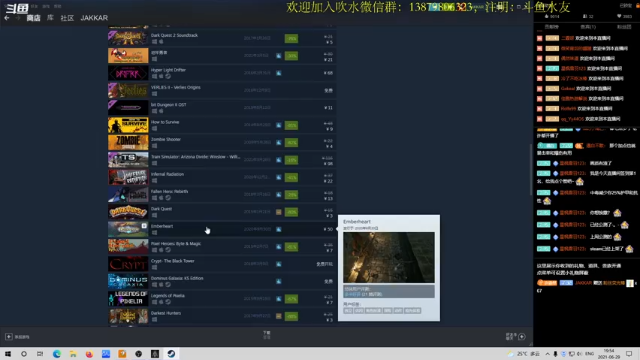Open the JAKKAR profile tab
The image size is (640, 360).
click(x=94, y=18)
